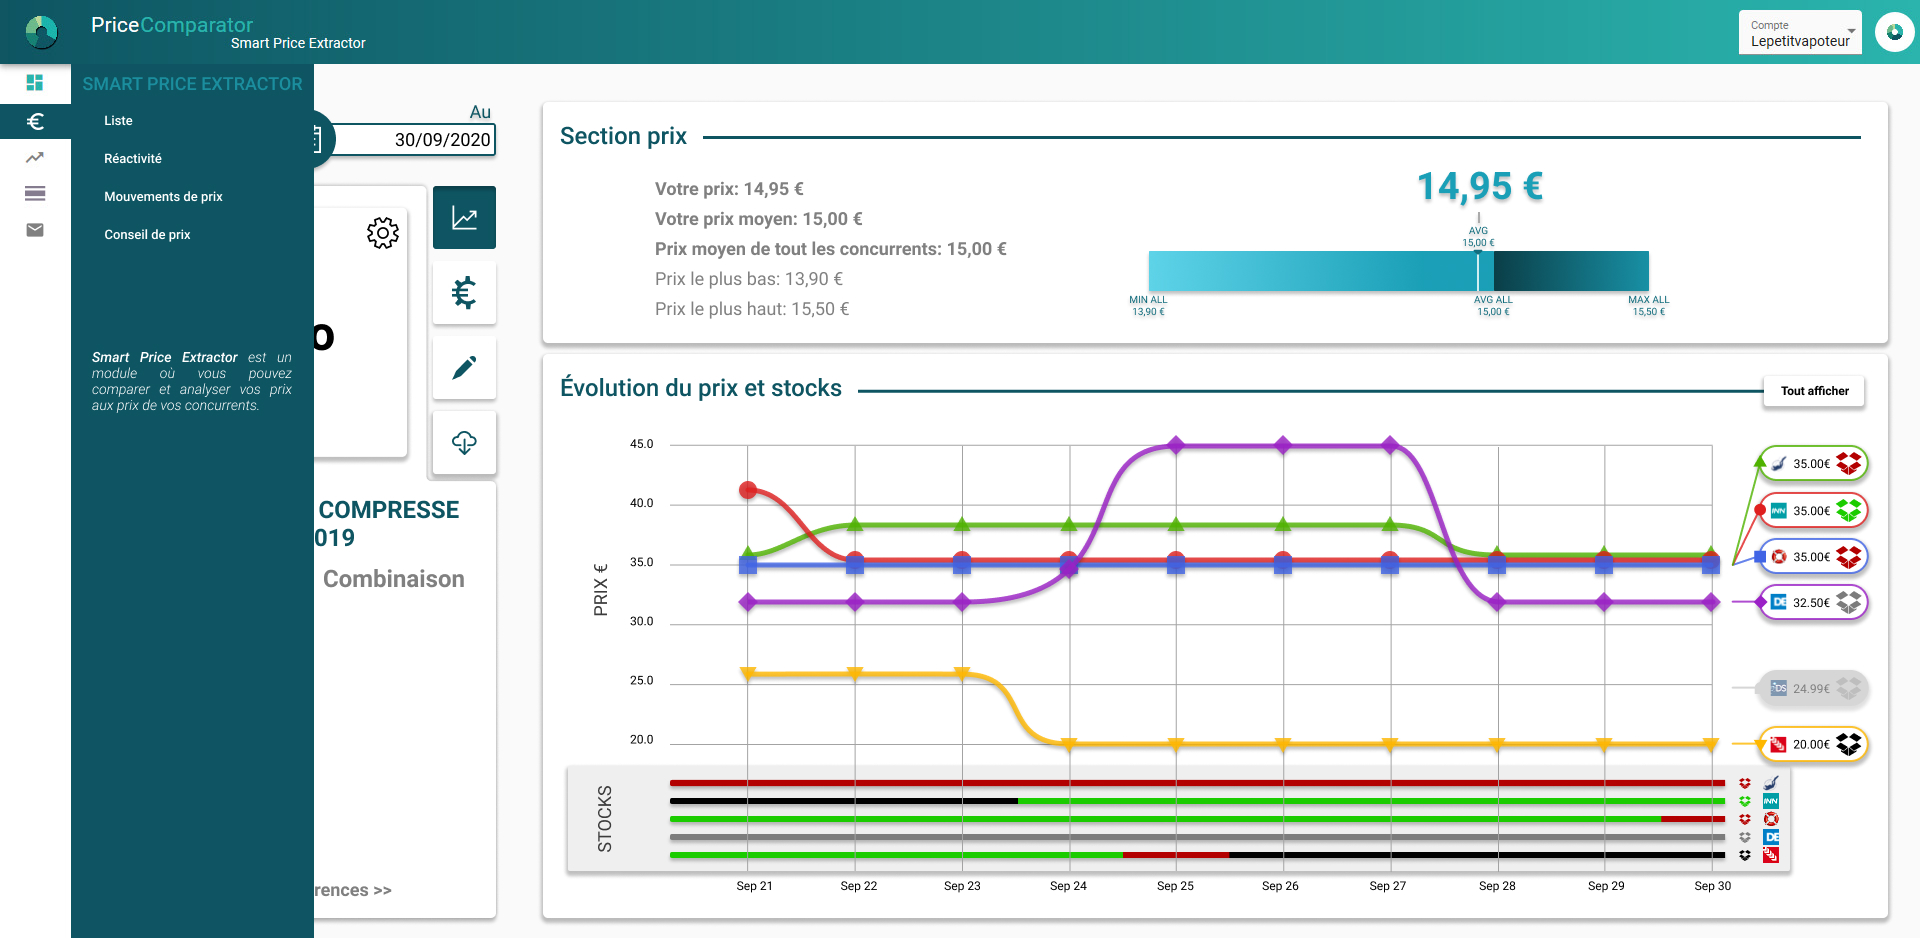Image resolution: width=1920 pixels, height=938 pixels.
Task: Click the "Prix le plus bas: 13,90 €" text
Action: (749, 279)
